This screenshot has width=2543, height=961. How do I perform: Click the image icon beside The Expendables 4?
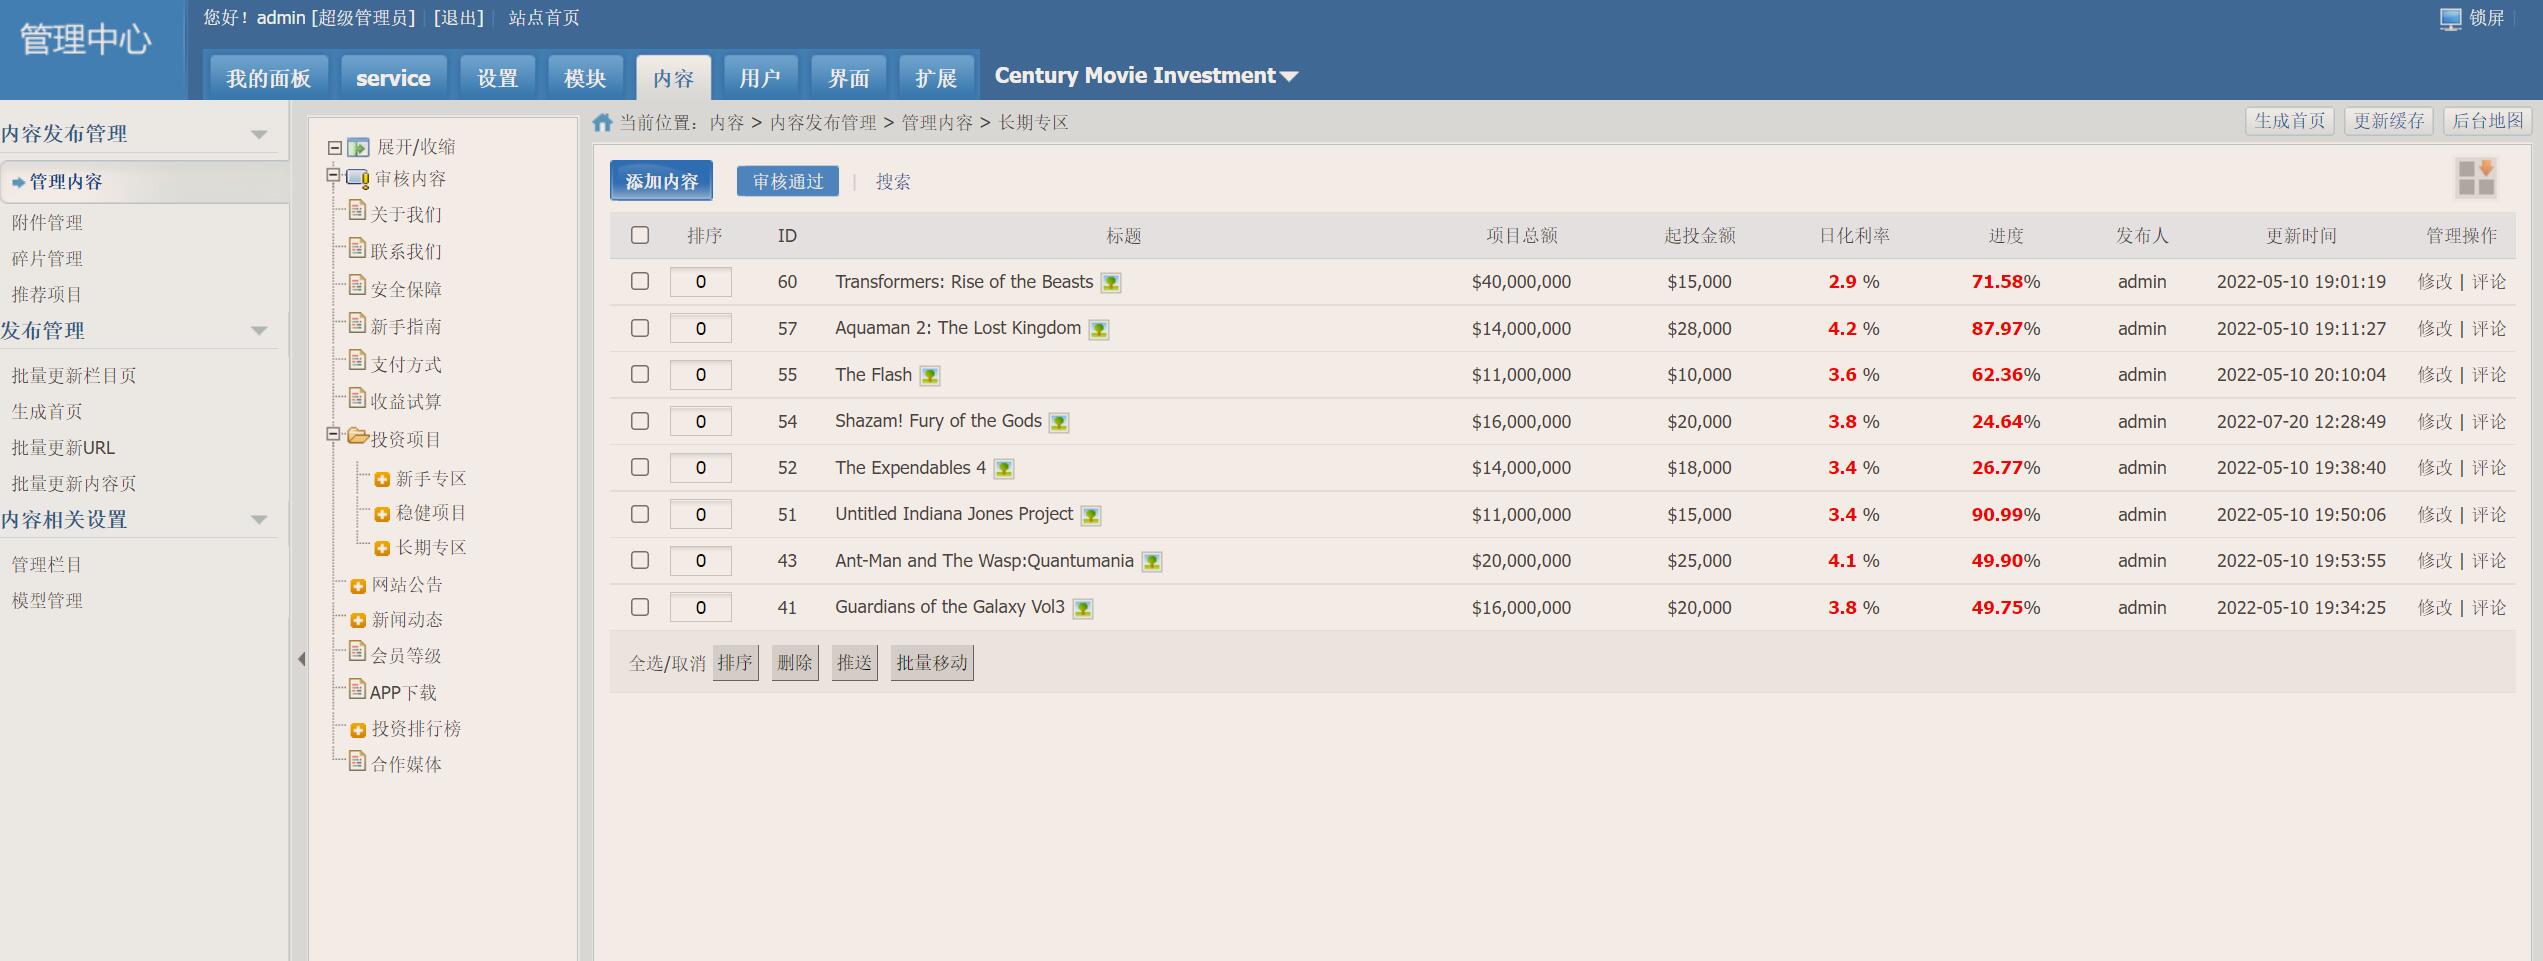[x=1004, y=468]
